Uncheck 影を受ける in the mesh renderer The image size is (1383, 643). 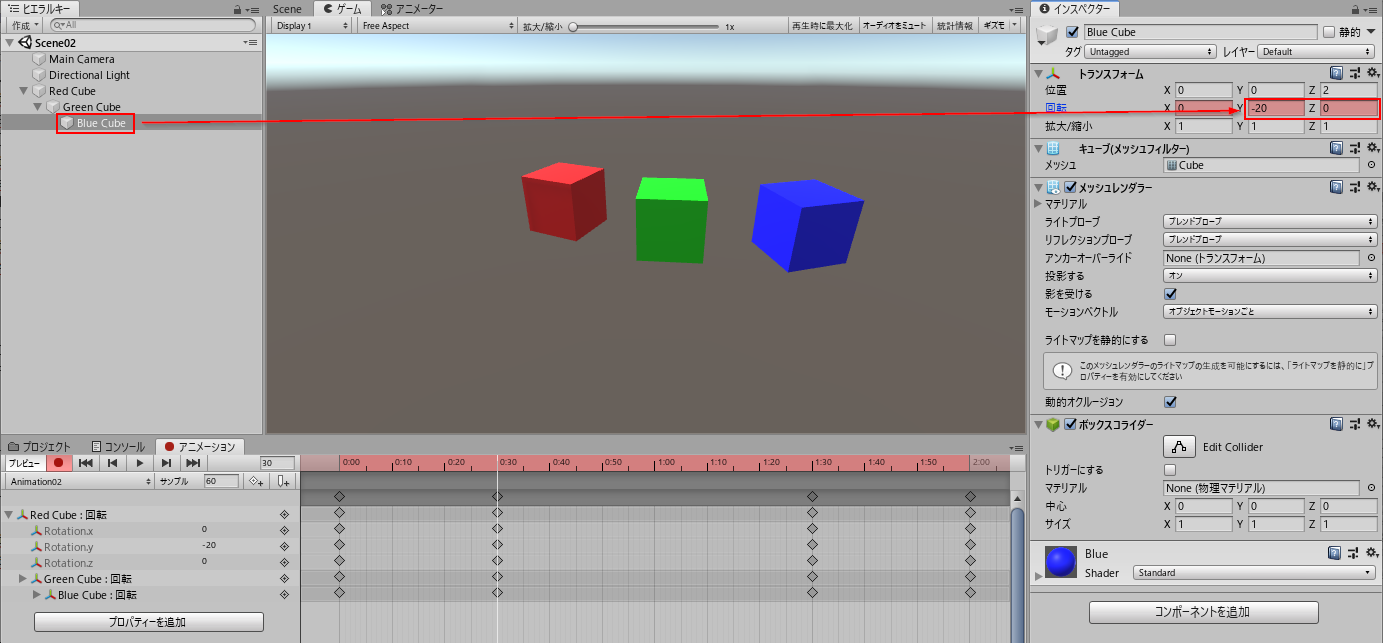[x=1170, y=294]
